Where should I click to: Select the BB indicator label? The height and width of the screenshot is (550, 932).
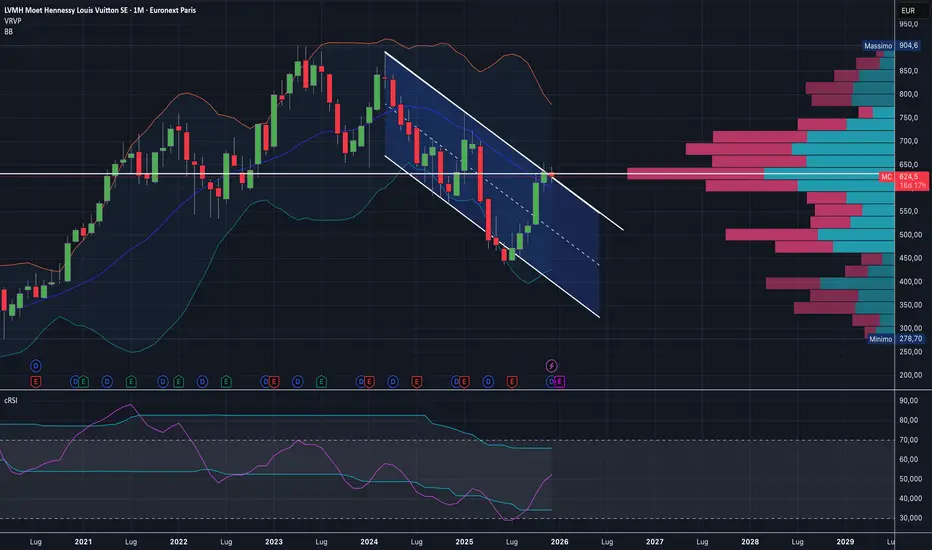[x=8, y=32]
